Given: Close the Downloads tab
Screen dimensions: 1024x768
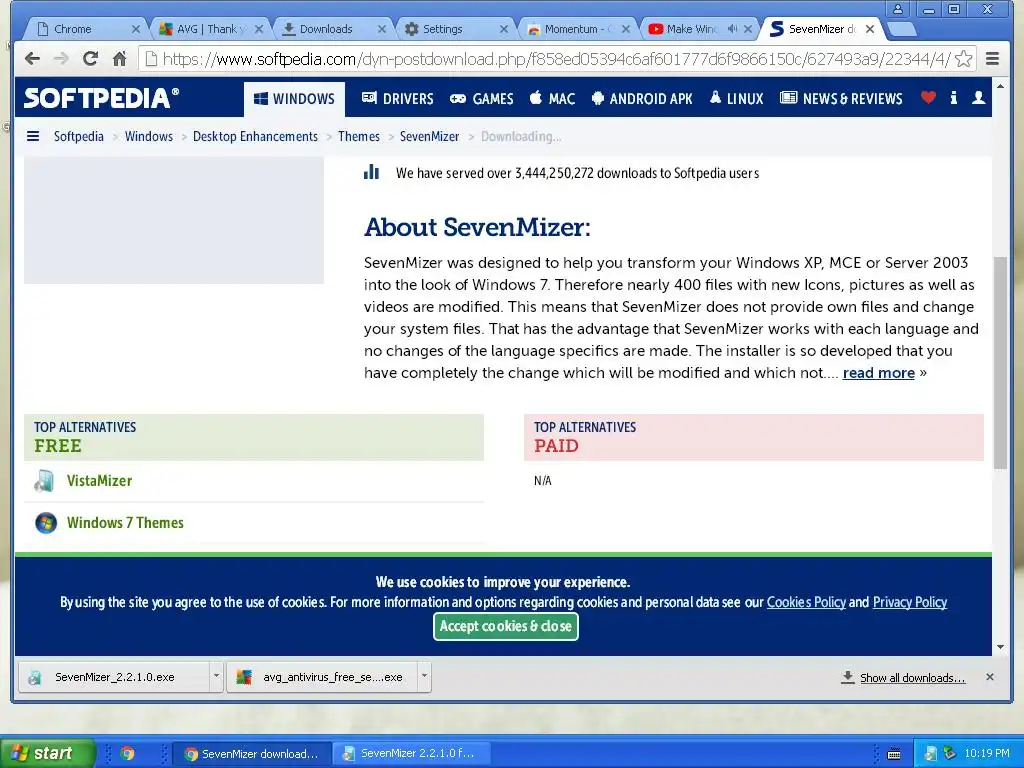Looking at the screenshot, I should [381, 29].
